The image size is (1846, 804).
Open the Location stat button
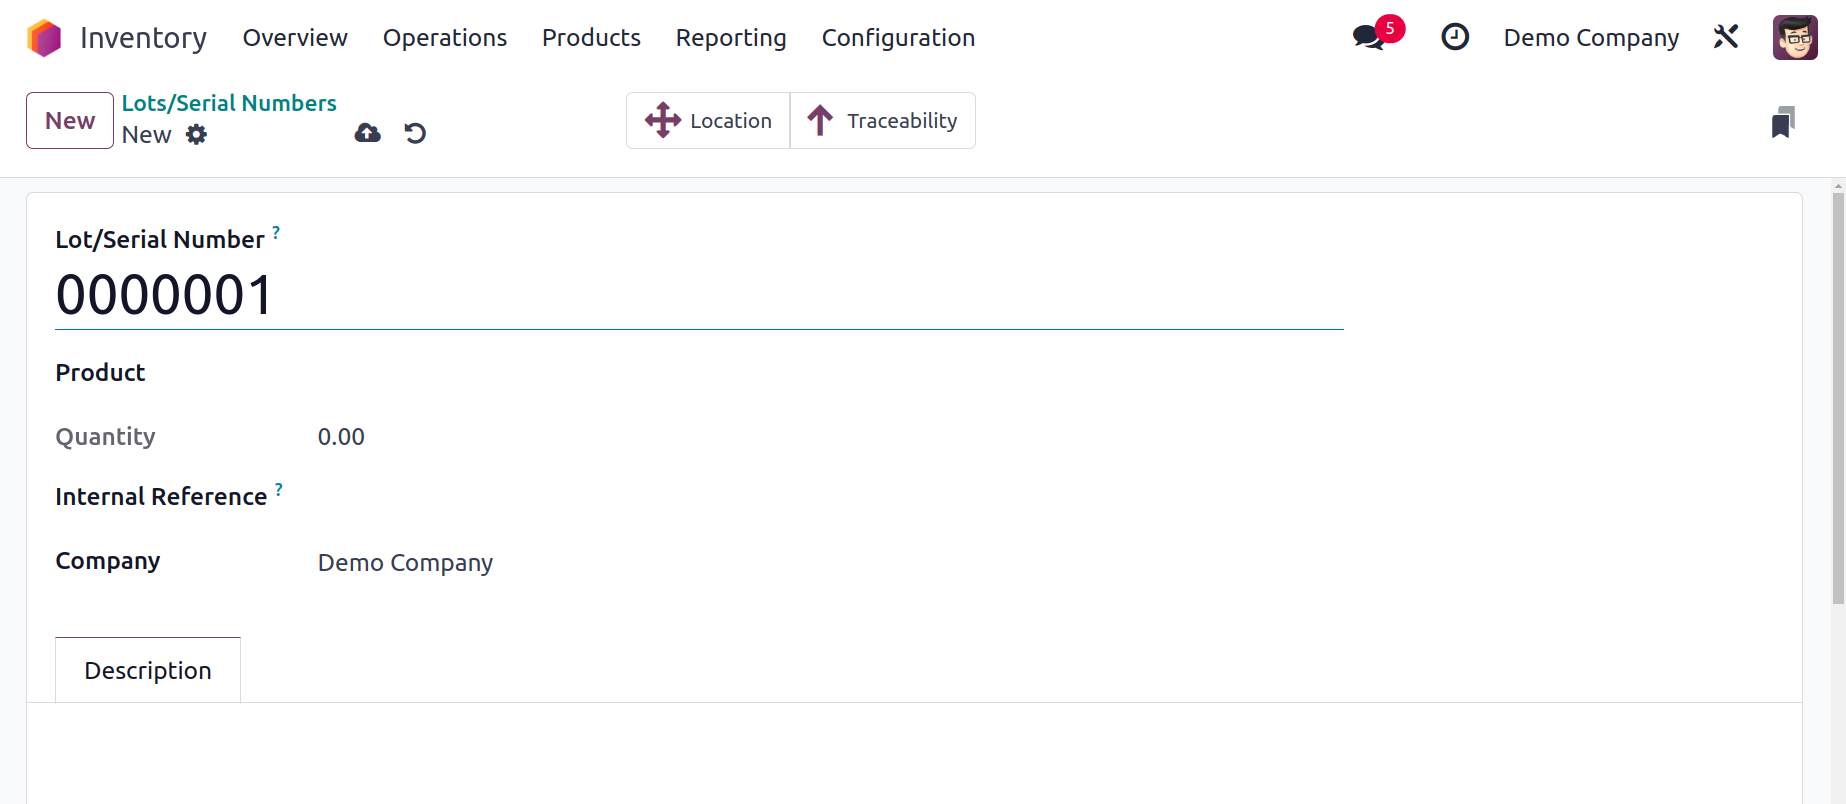tap(708, 121)
